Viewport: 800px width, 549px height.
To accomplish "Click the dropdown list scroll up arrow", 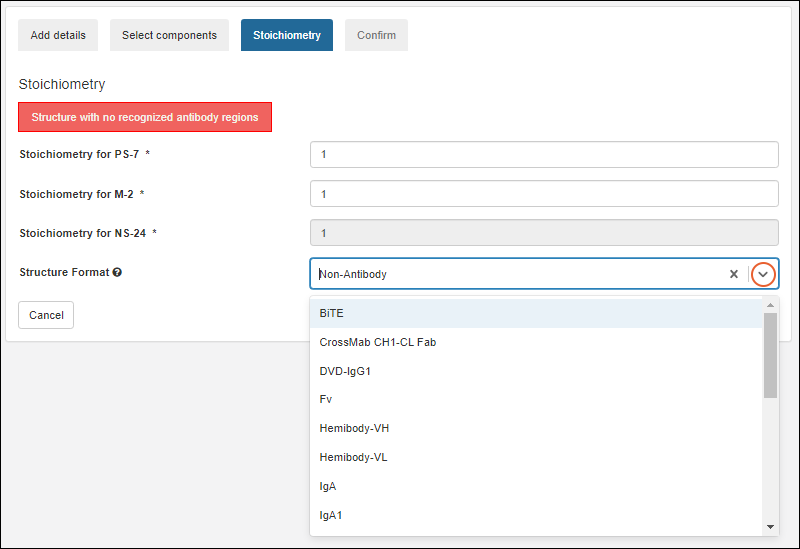I will pyautogui.click(x=770, y=306).
